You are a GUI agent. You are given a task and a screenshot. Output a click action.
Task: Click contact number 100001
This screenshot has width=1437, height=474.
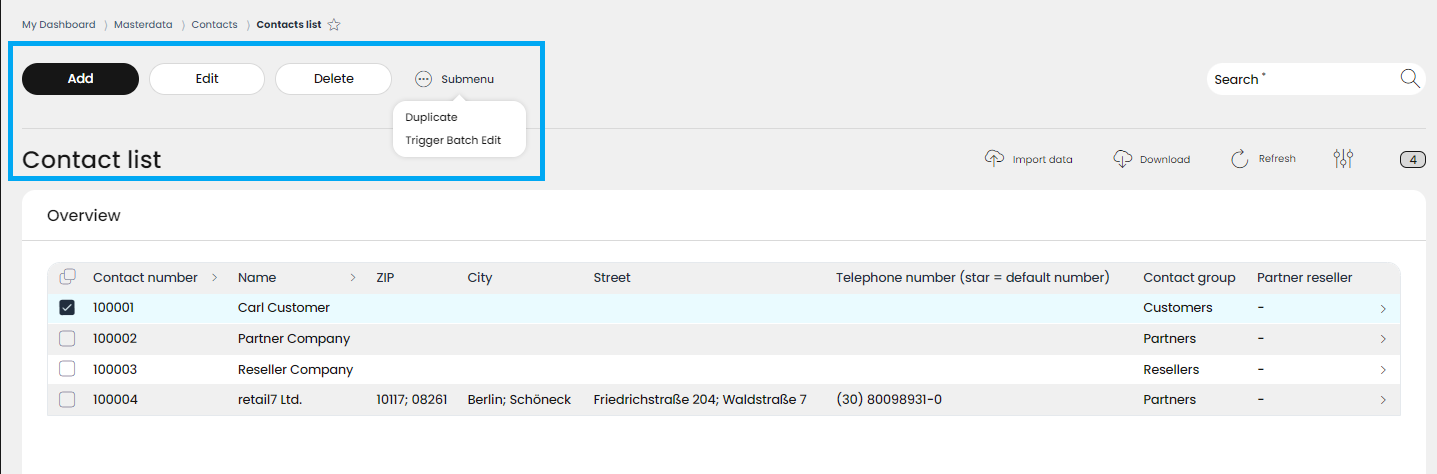coord(113,308)
